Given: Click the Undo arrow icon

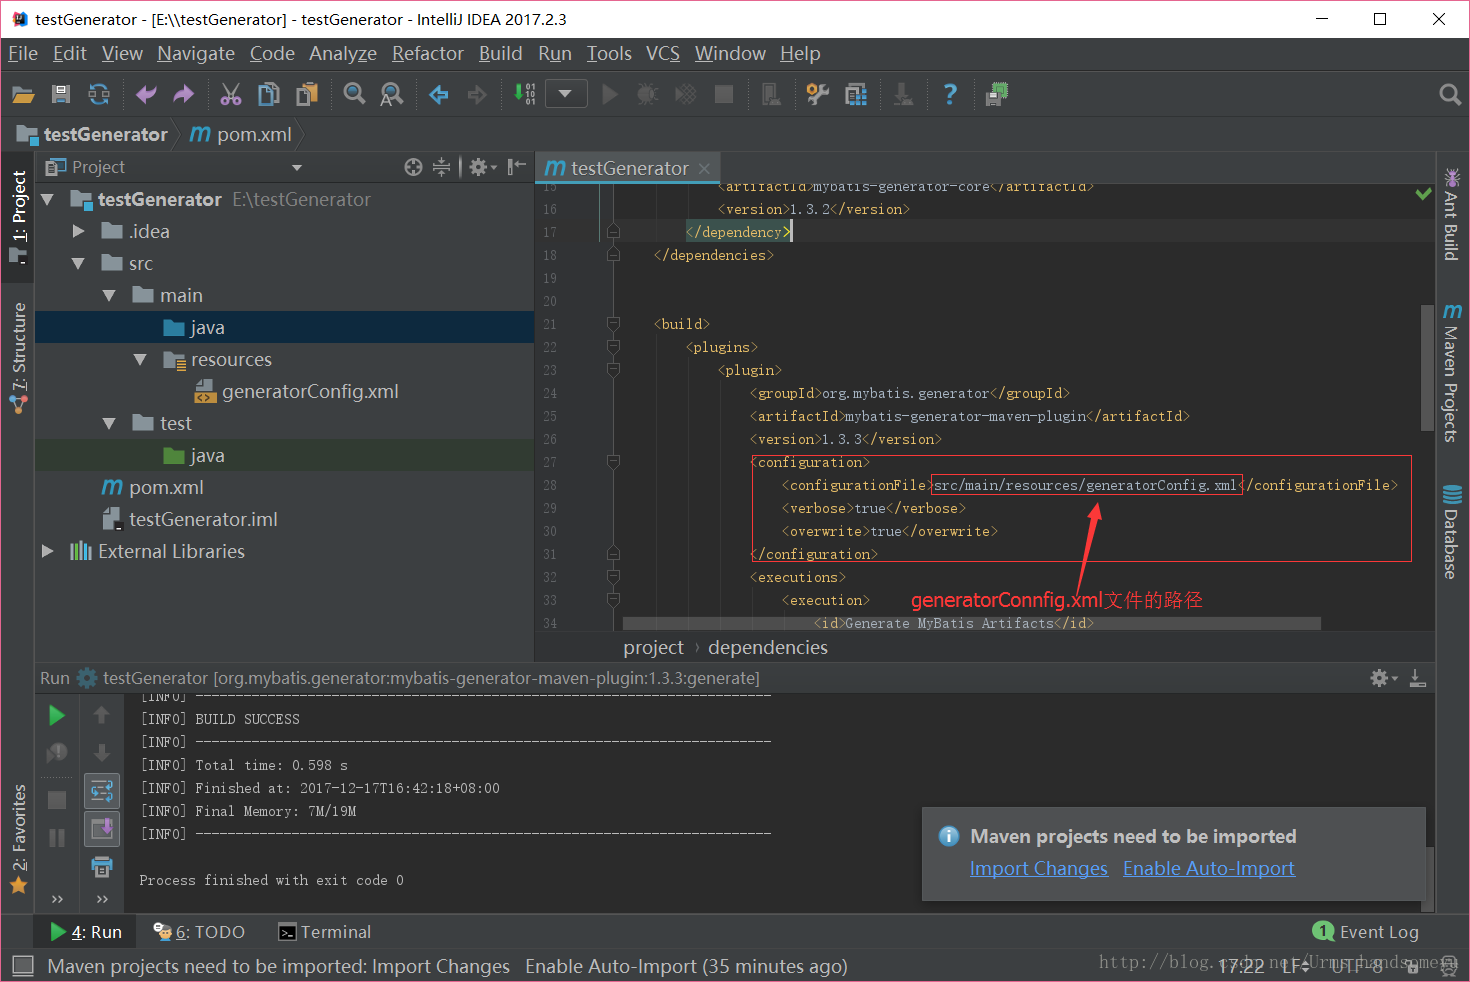Looking at the screenshot, I should pos(146,94).
